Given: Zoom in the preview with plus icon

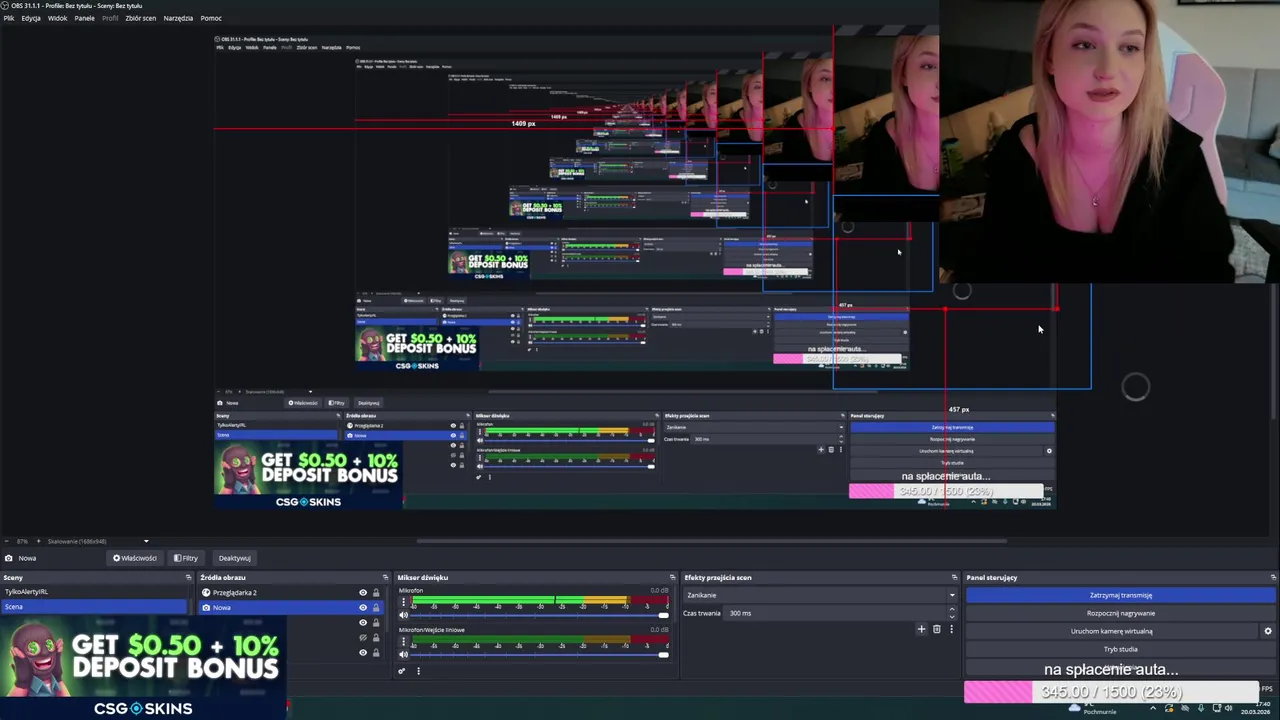Looking at the screenshot, I should click(x=38, y=541).
